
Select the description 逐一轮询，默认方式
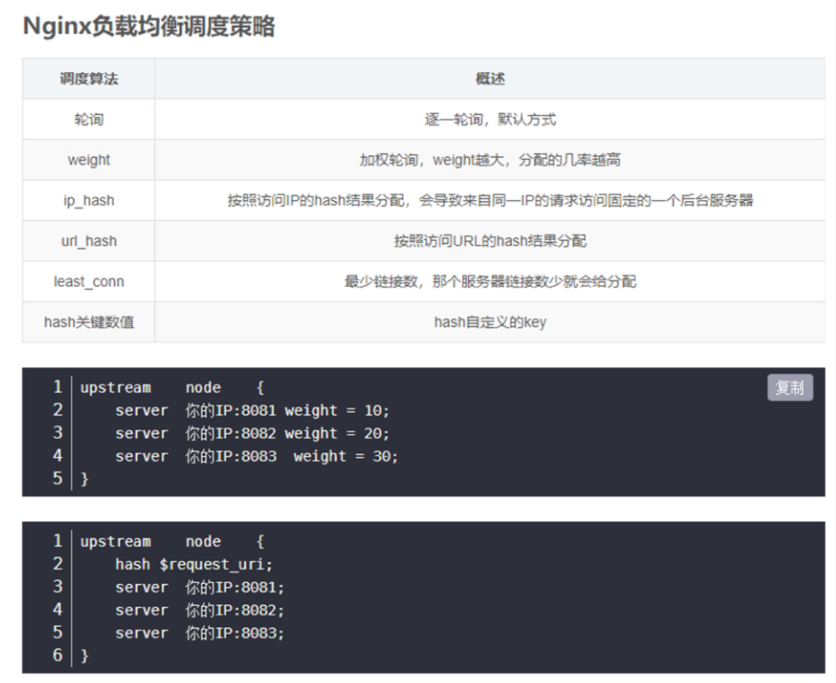pyautogui.click(x=490, y=119)
